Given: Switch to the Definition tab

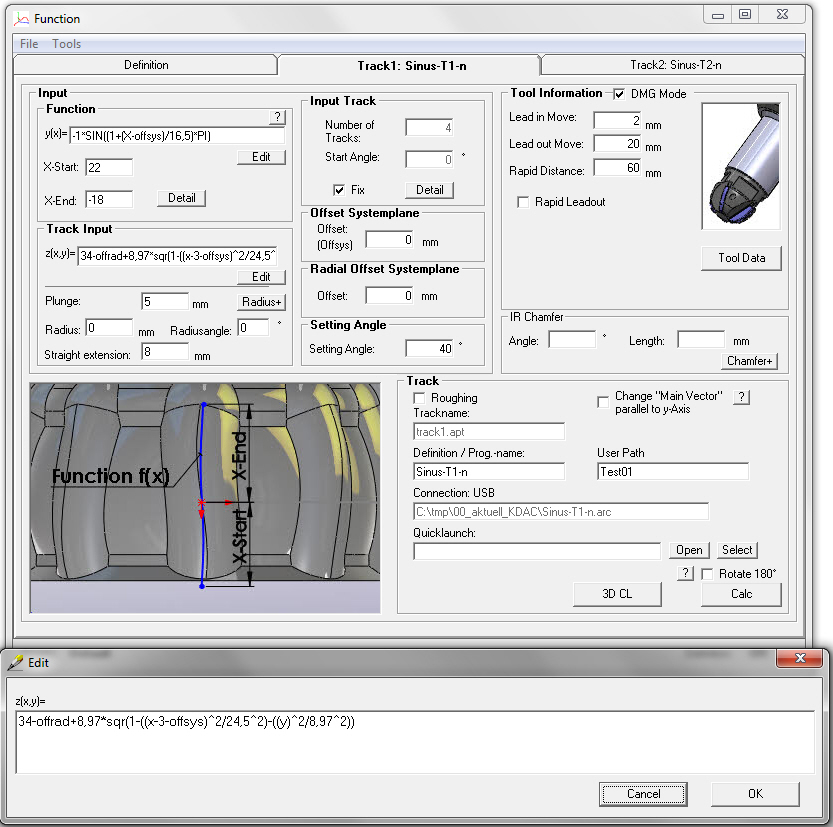Looking at the screenshot, I should (146, 65).
